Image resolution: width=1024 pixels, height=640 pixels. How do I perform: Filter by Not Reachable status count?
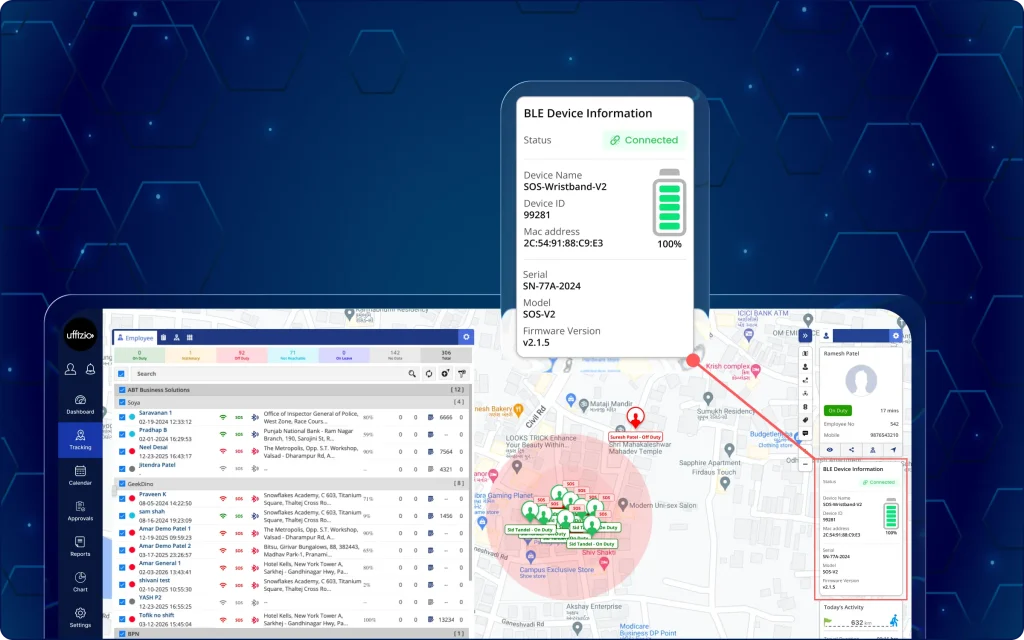click(x=293, y=355)
